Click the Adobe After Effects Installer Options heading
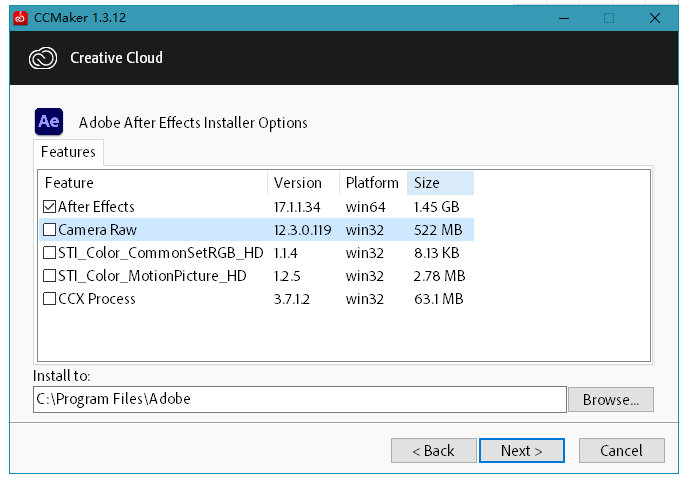 point(193,123)
